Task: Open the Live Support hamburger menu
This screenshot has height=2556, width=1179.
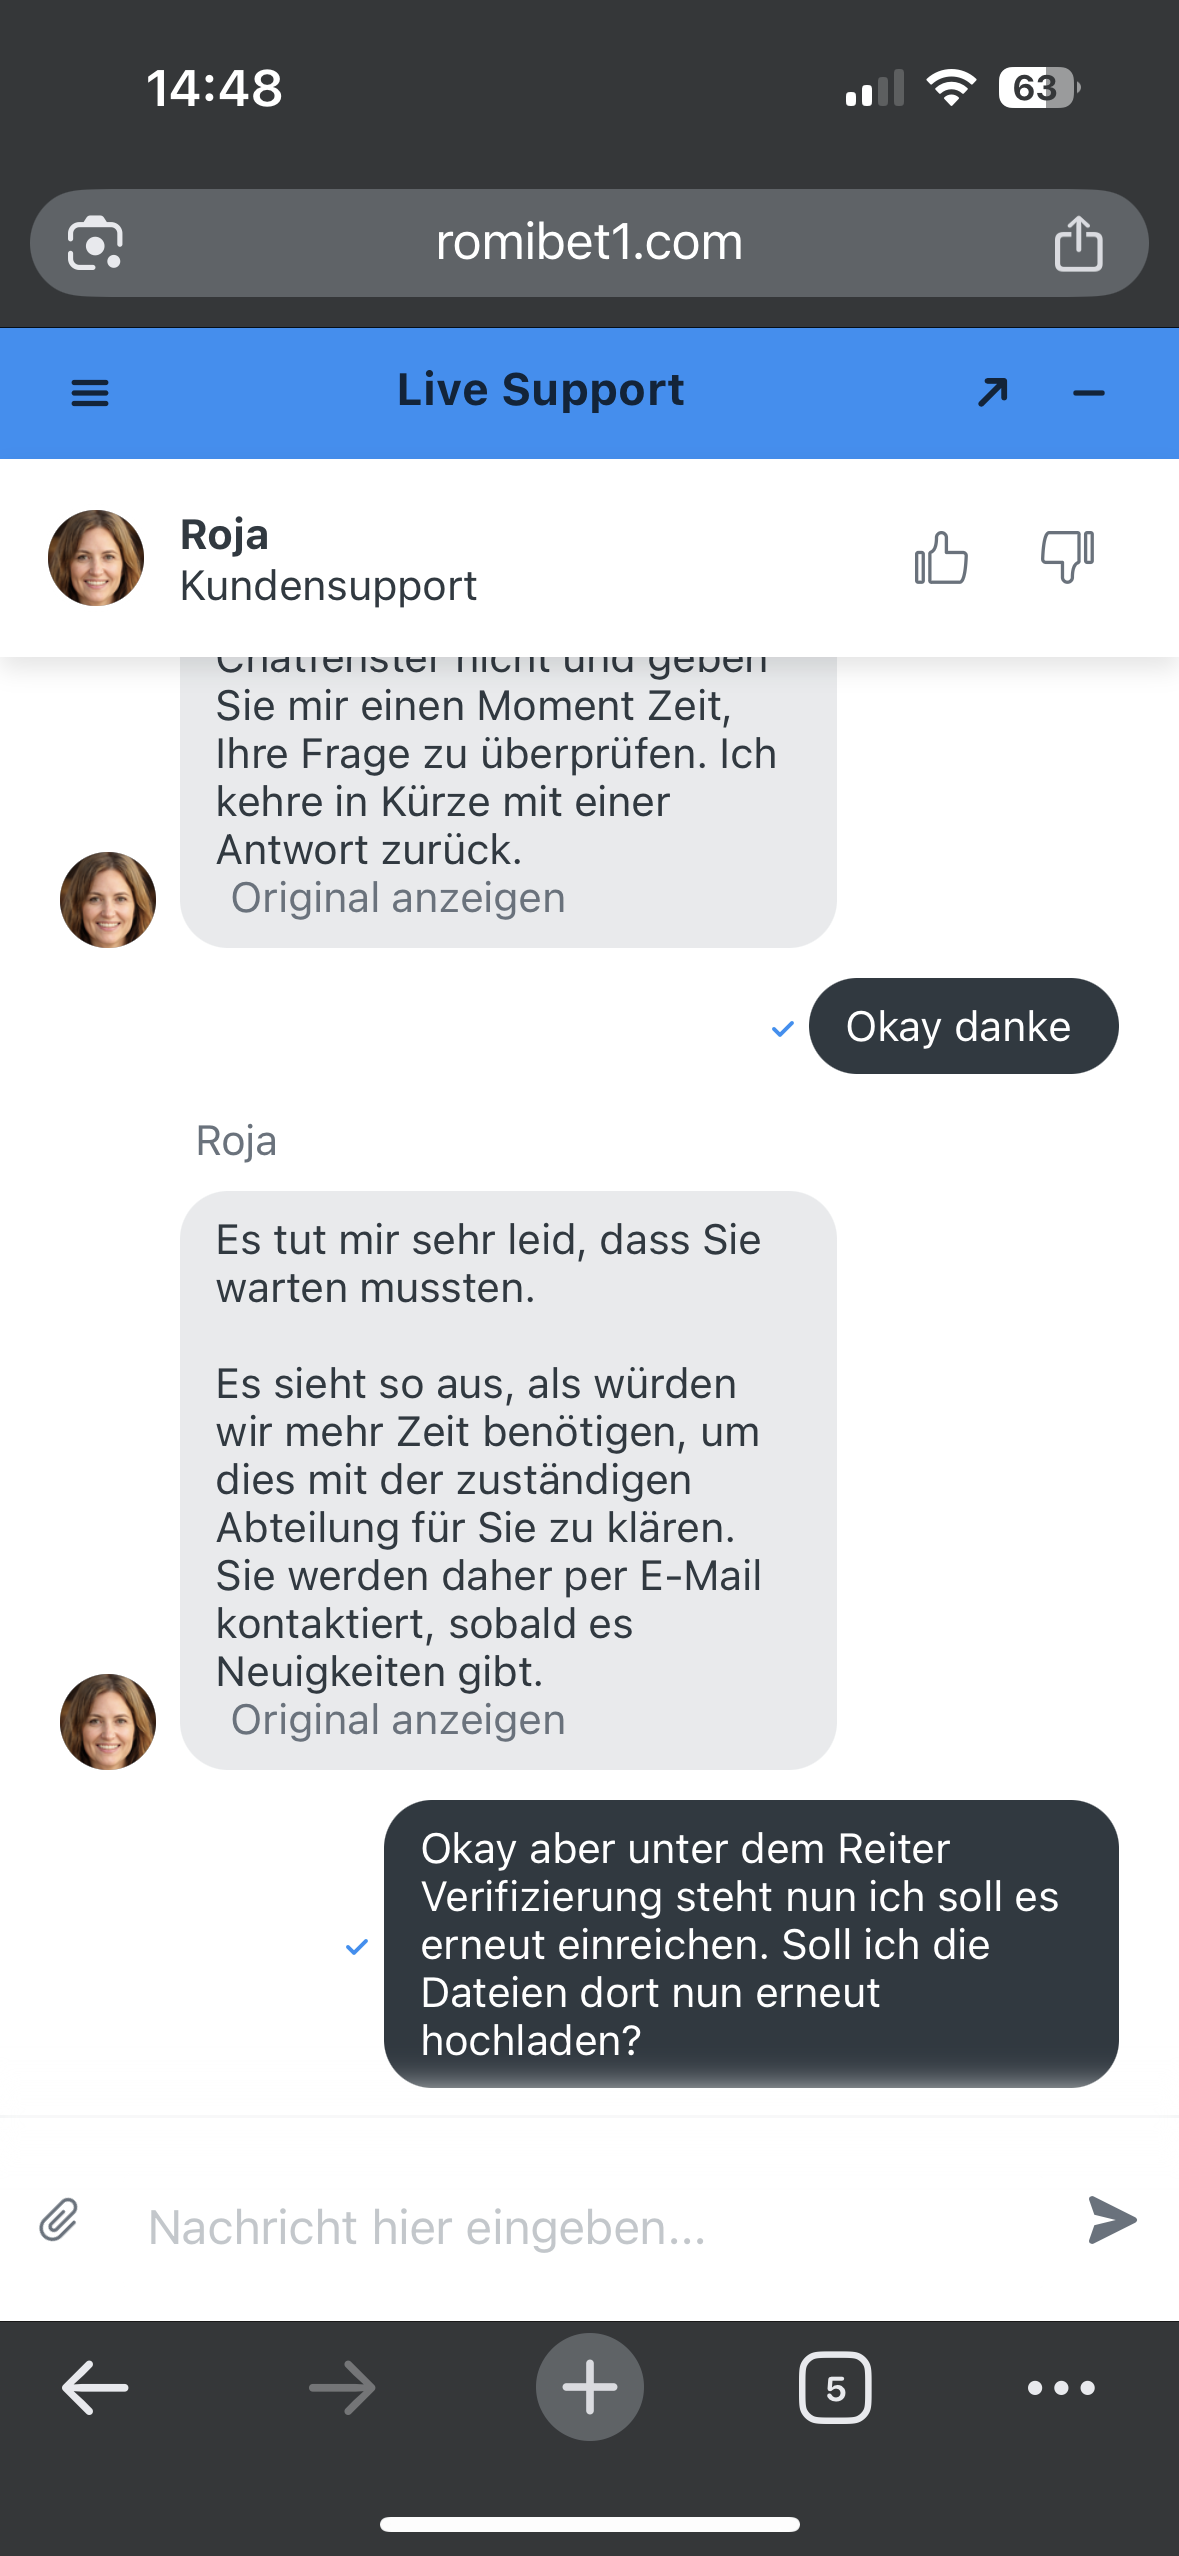Action: tap(90, 393)
